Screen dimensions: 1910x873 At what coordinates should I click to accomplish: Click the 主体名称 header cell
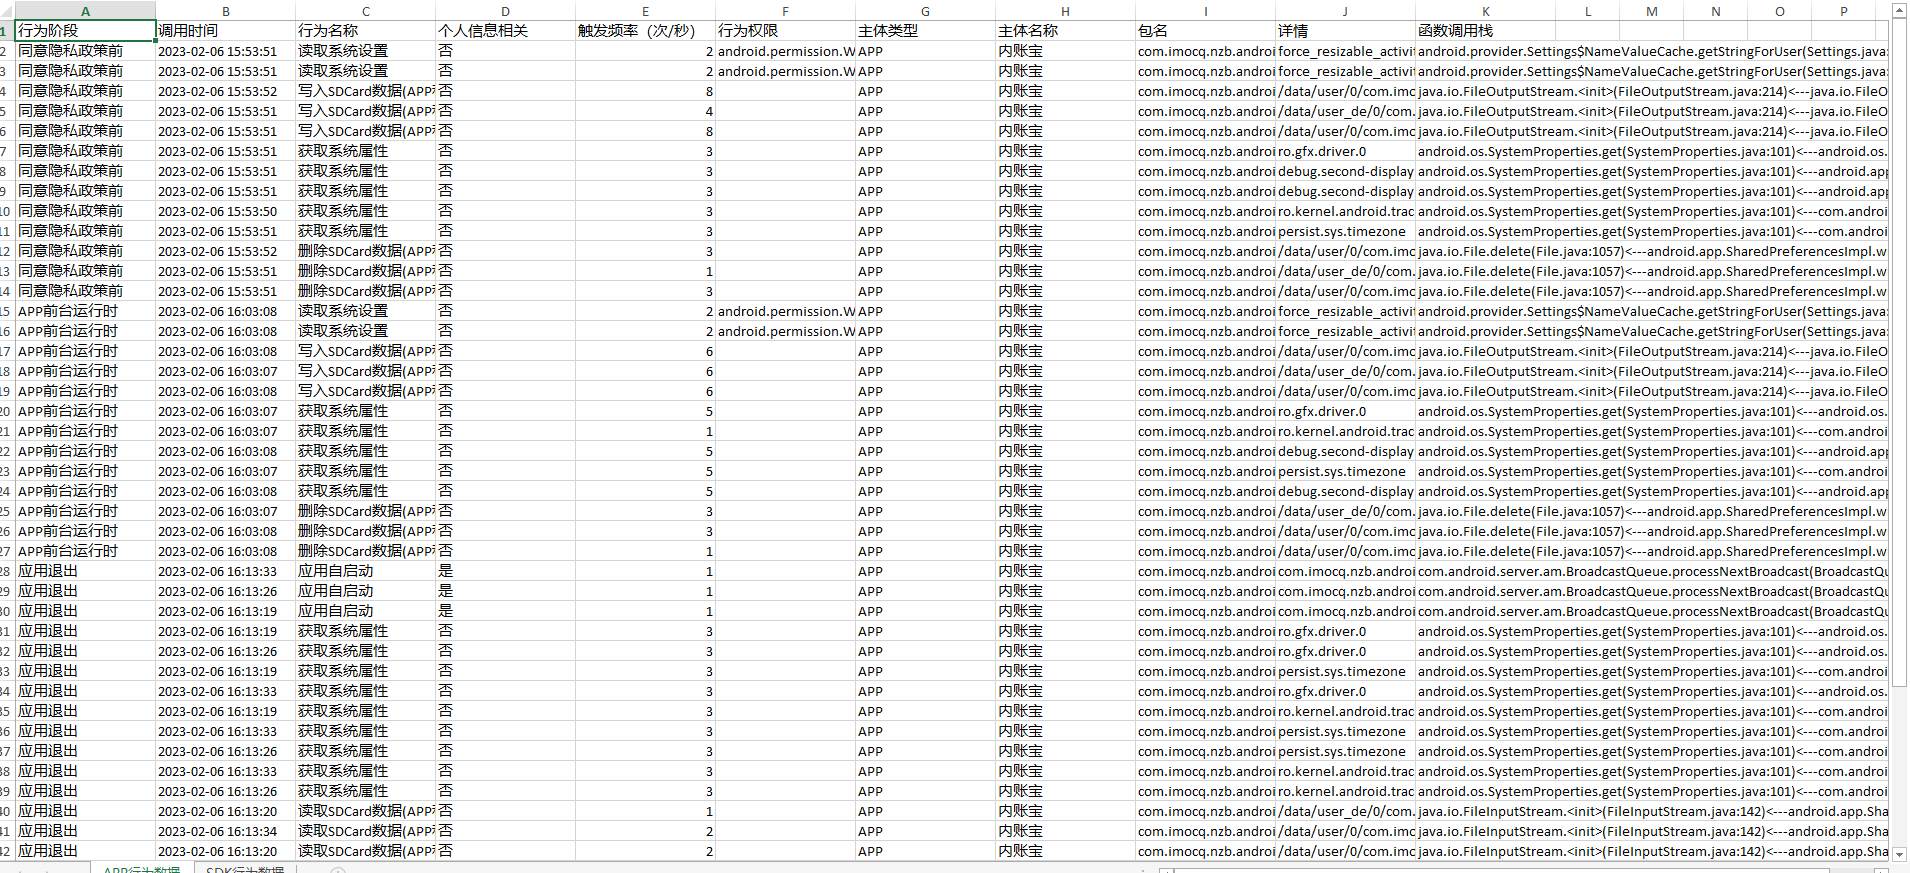click(x=1066, y=31)
